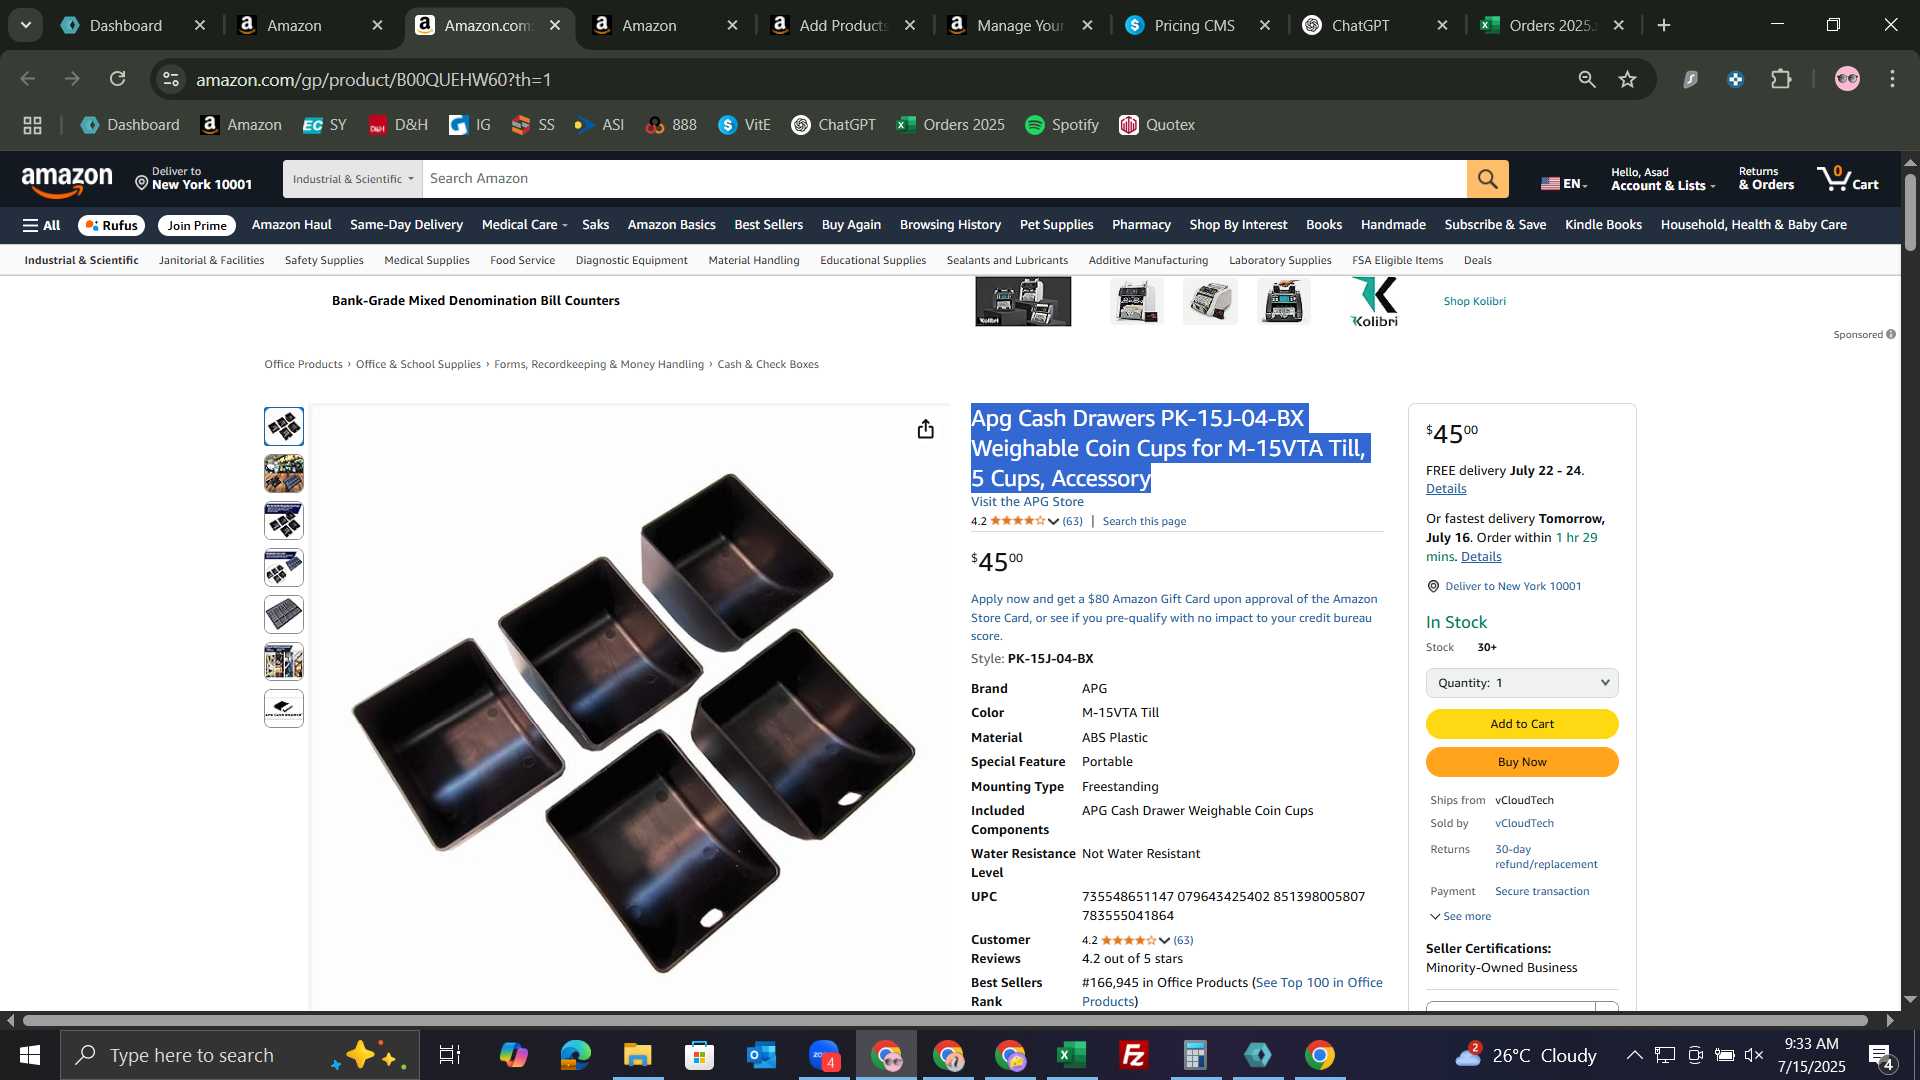Open File Explorer from the taskbar
Image resolution: width=1920 pixels, height=1080 pixels.
pyautogui.click(x=637, y=1055)
